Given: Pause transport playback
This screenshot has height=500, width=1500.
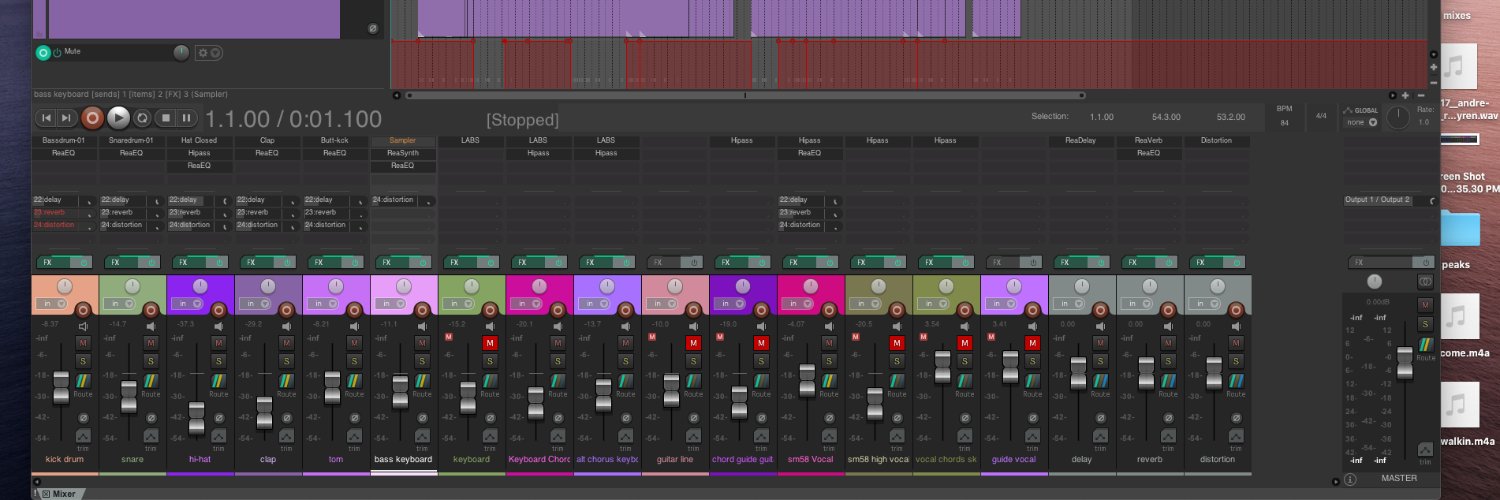Looking at the screenshot, I should (187, 118).
